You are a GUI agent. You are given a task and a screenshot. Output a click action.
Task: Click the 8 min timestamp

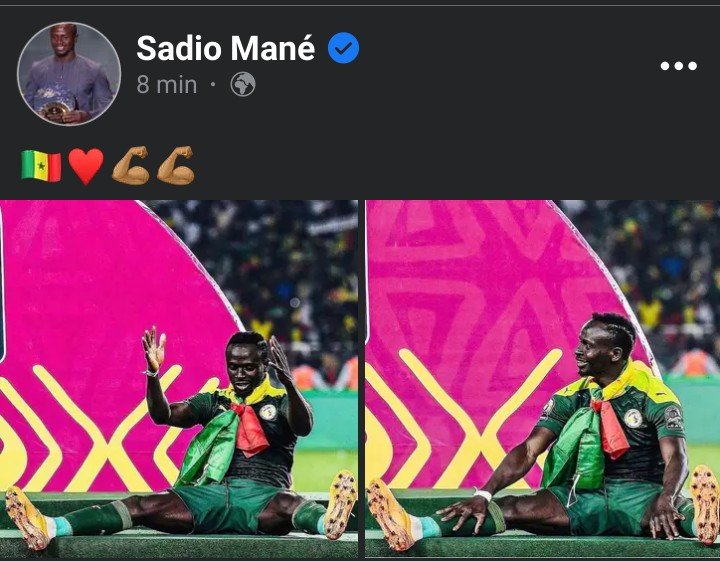point(167,85)
